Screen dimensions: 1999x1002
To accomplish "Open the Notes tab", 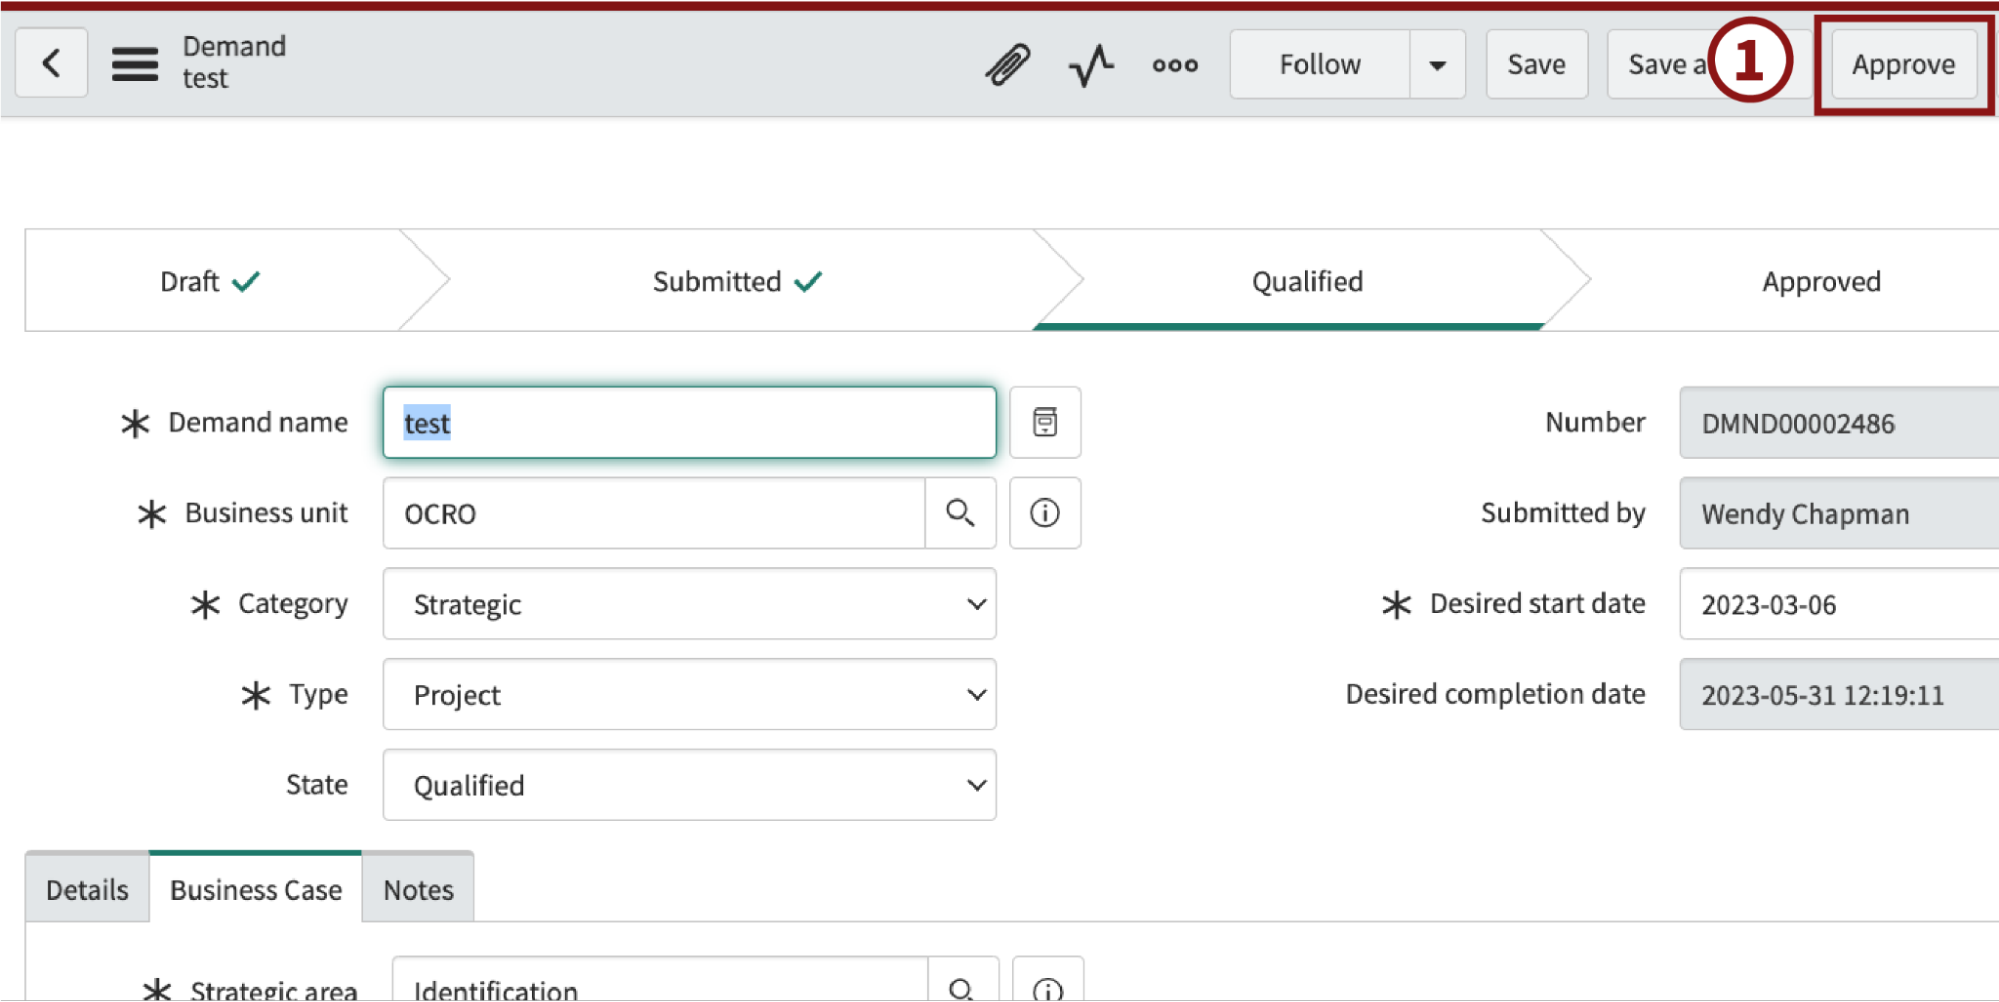I will tap(417, 888).
